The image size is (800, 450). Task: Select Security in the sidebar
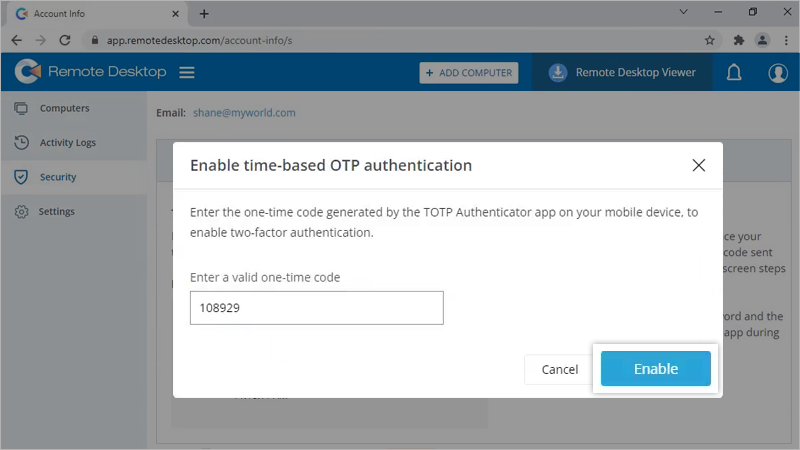coord(58,177)
